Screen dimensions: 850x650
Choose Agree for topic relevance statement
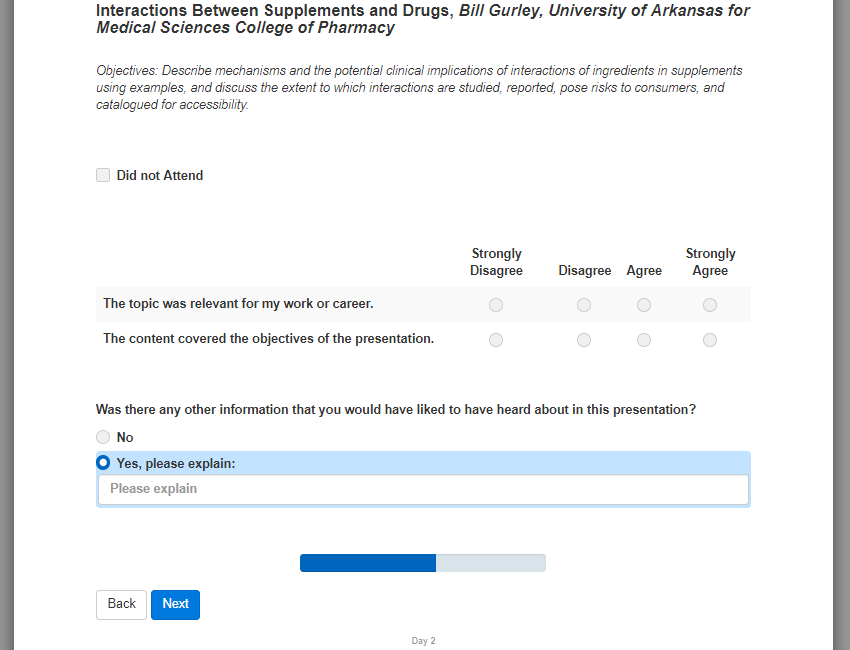(x=644, y=305)
